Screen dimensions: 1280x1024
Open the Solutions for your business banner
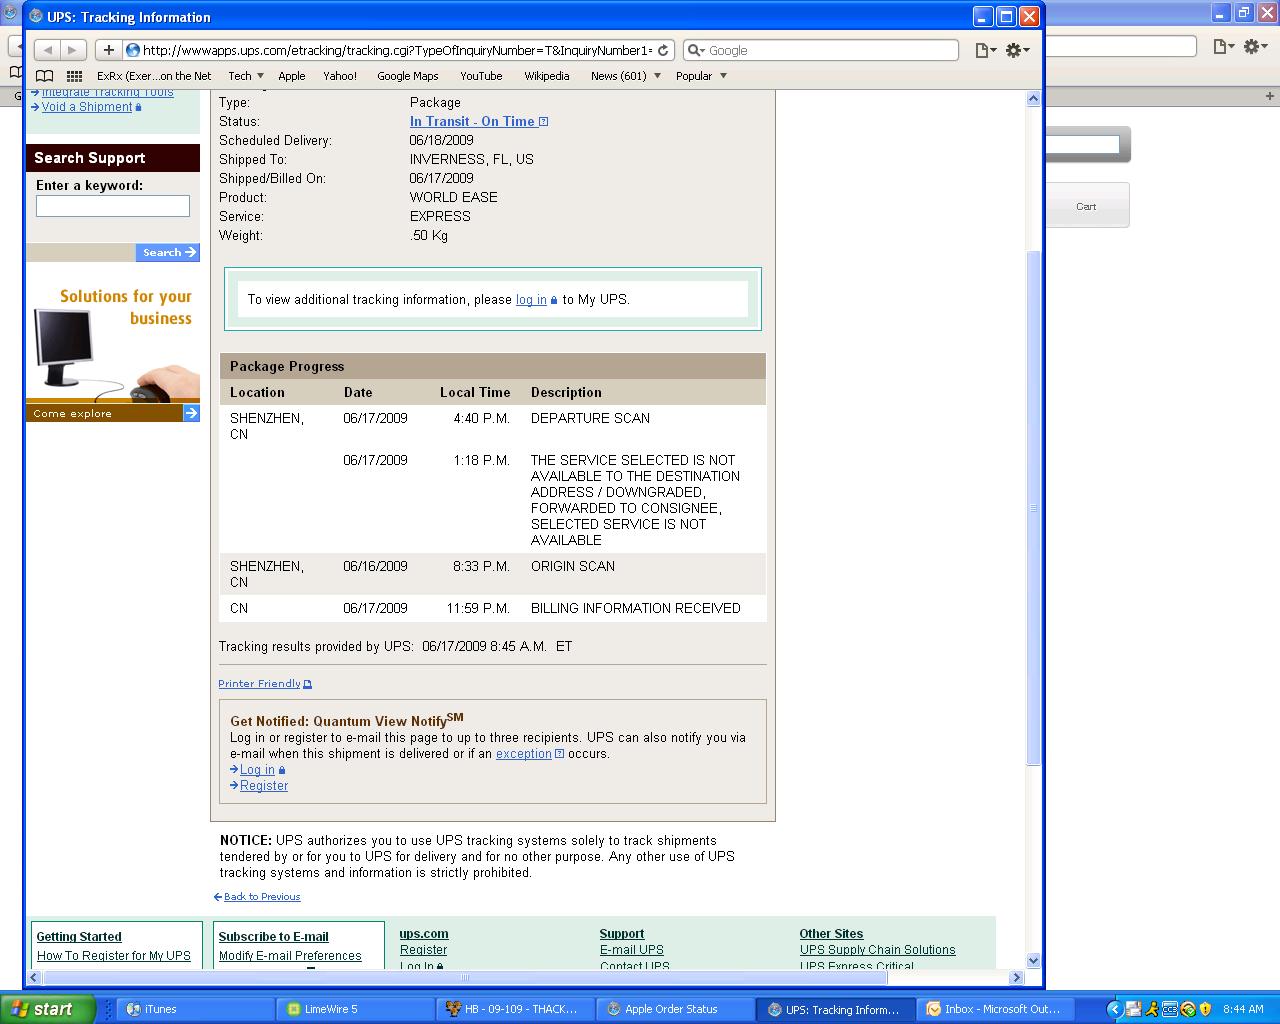pyautogui.click(x=113, y=343)
